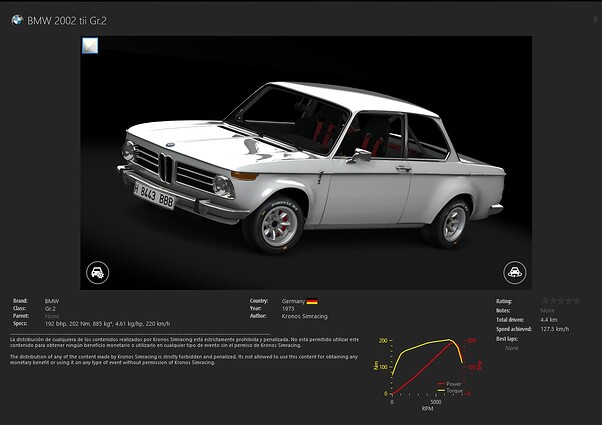
Task: Click the English distribution notice paragraph
Action: click(184, 360)
